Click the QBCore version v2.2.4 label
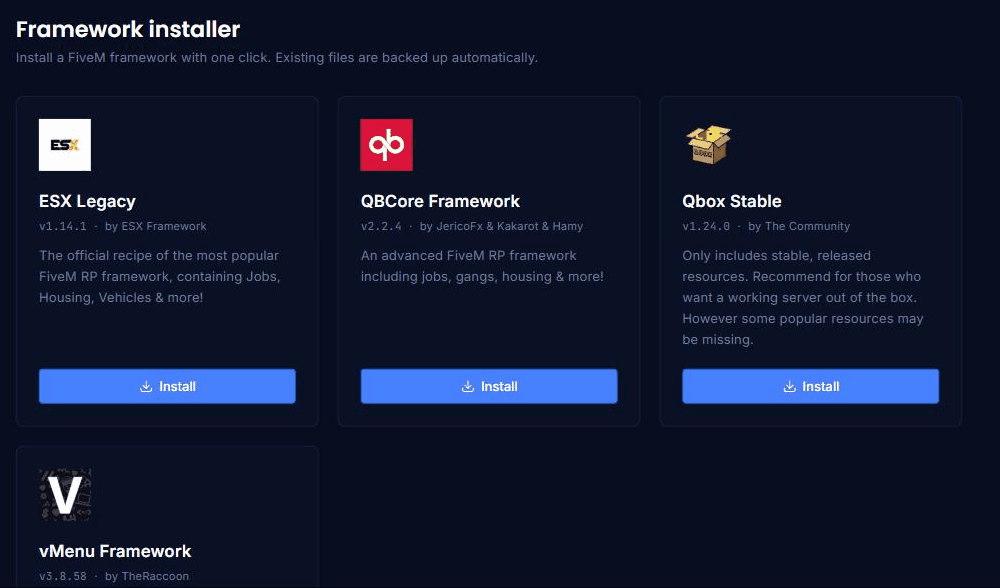This screenshot has width=1000, height=588. click(381, 226)
